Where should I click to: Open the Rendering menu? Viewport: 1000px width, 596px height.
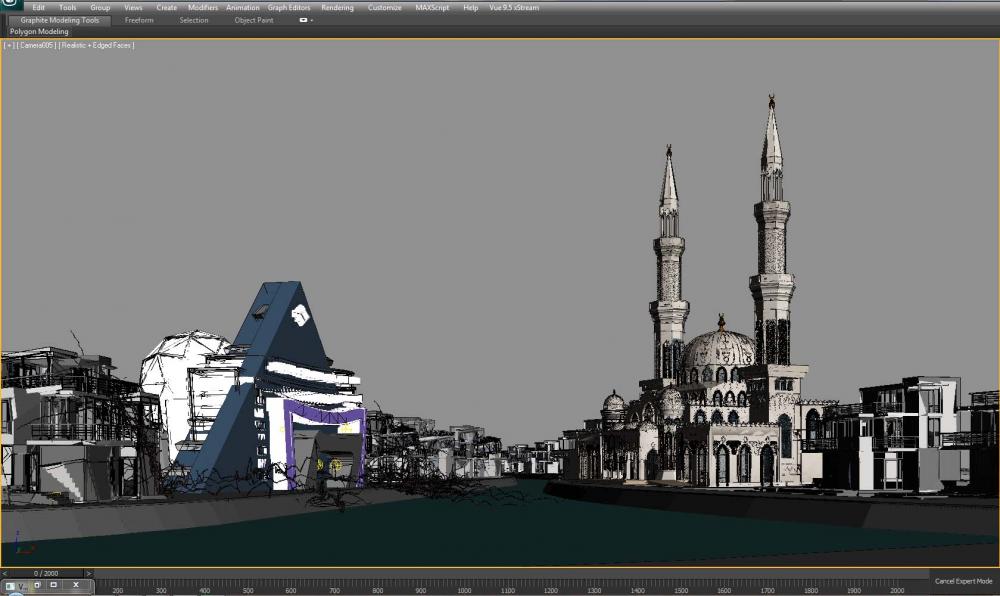337,7
